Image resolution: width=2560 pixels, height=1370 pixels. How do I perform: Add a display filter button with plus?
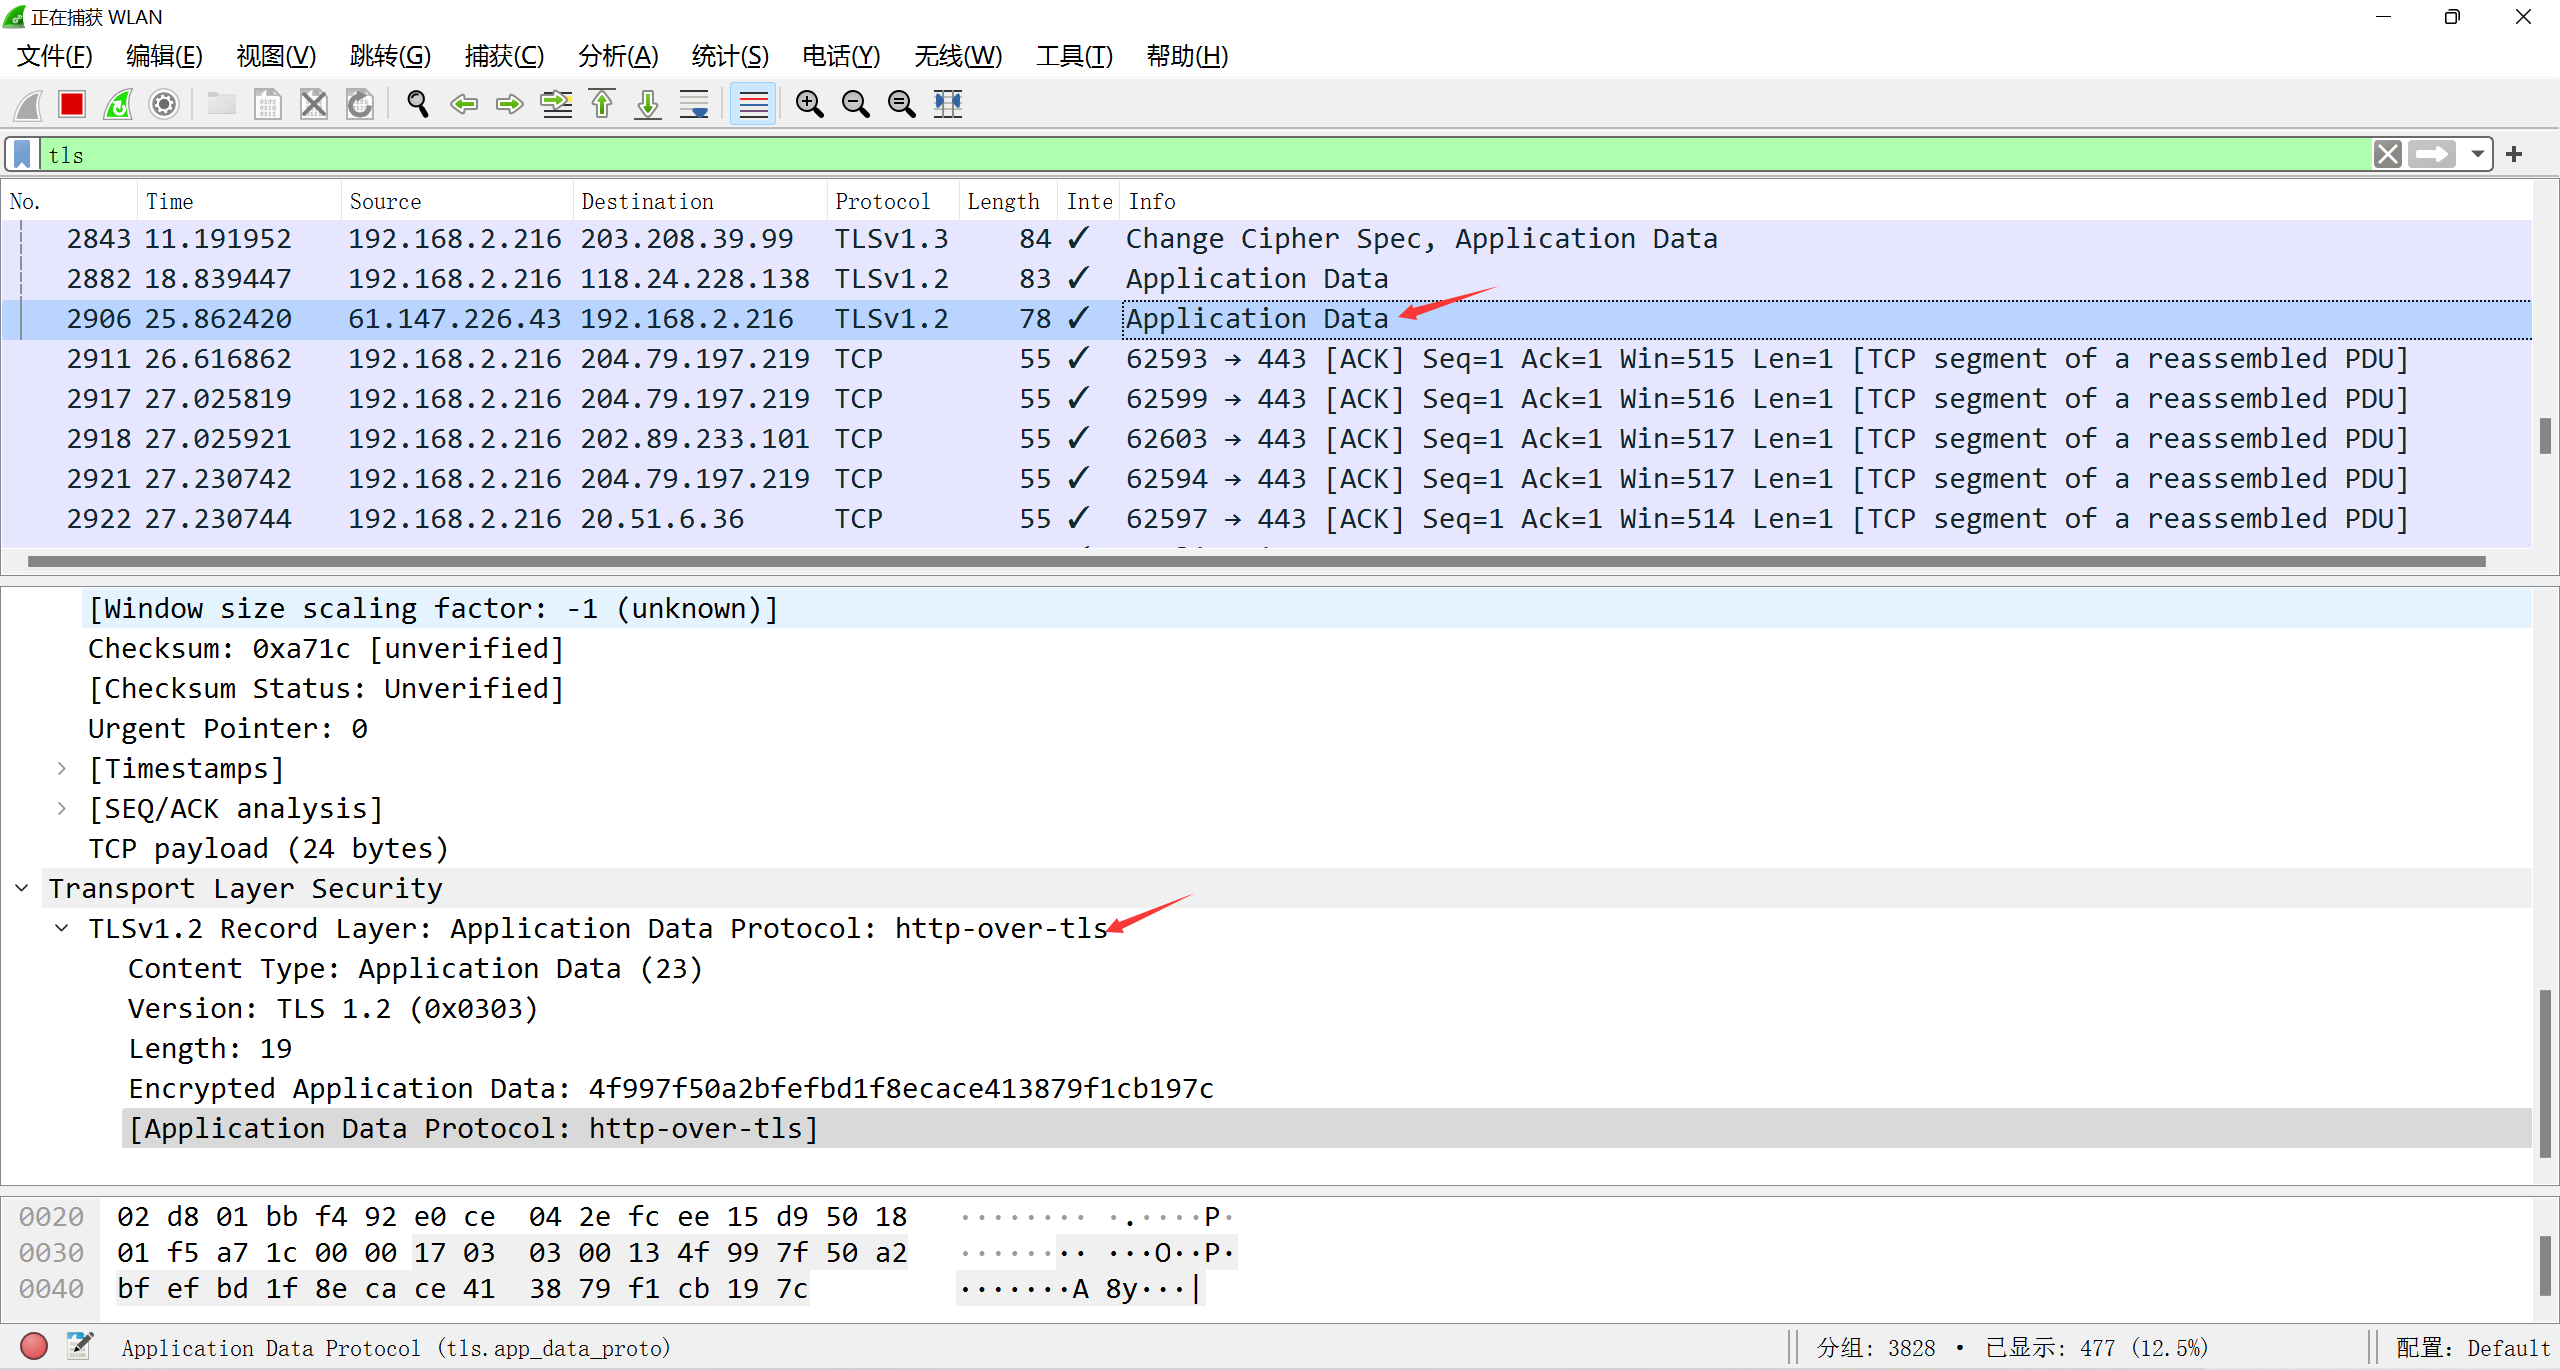(2515, 154)
